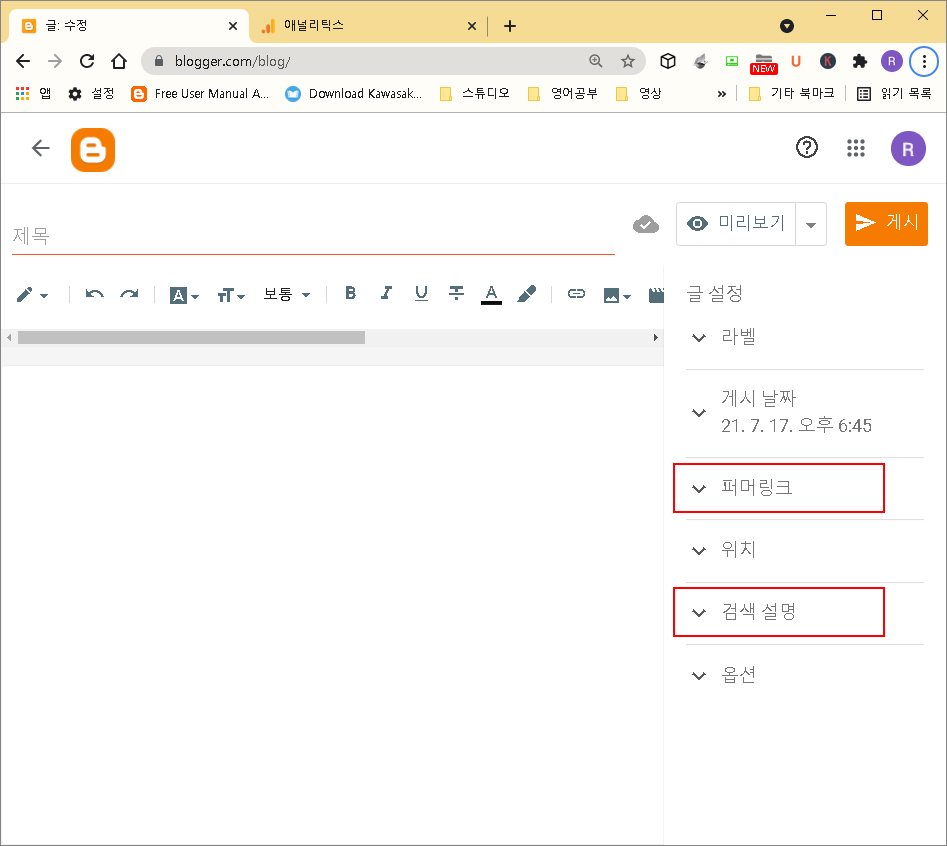Click the Undo icon in the toolbar
The width and height of the screenshot is (947, 846).
tap(93, 293)
